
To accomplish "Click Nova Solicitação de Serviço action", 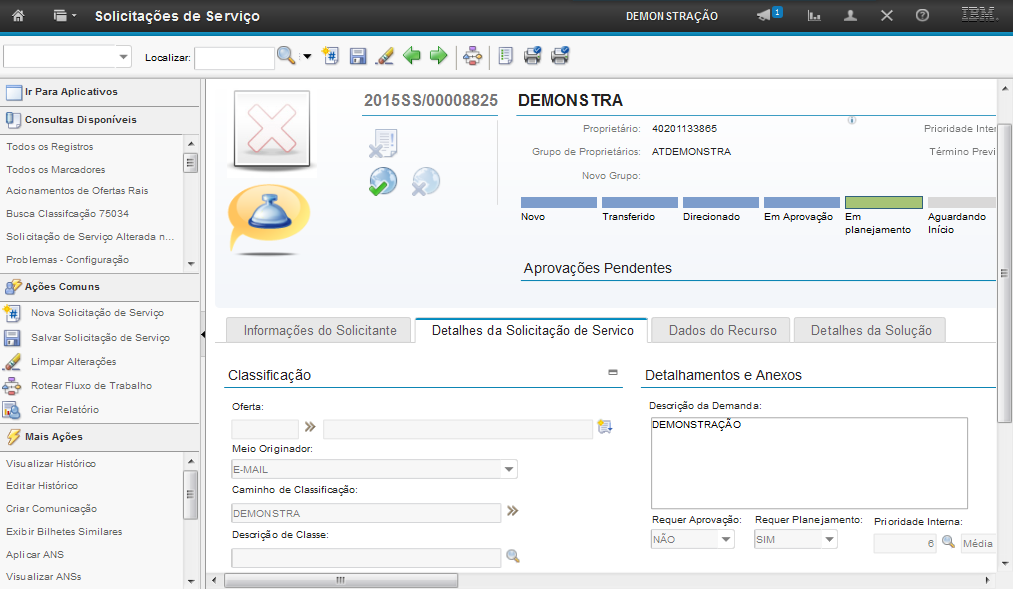I will tap(97, 313).
